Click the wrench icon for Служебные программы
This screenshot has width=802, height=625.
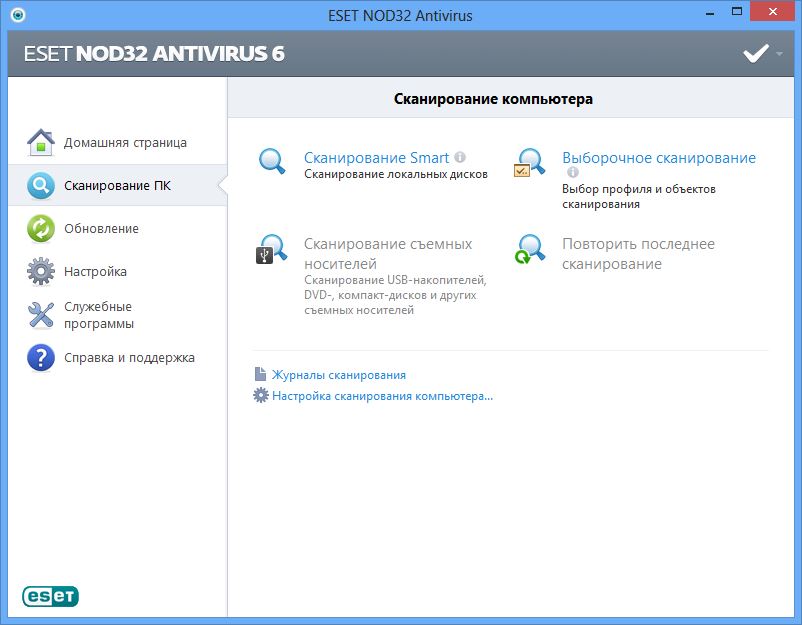(x=40, y=315)
